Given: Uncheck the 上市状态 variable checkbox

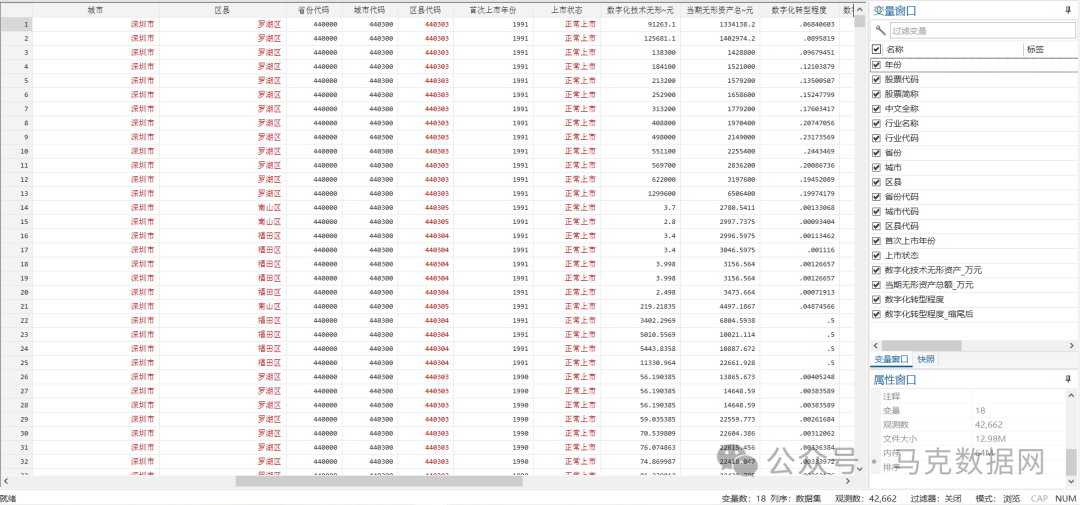Looking at the screenshot, I should click(877, 256).
